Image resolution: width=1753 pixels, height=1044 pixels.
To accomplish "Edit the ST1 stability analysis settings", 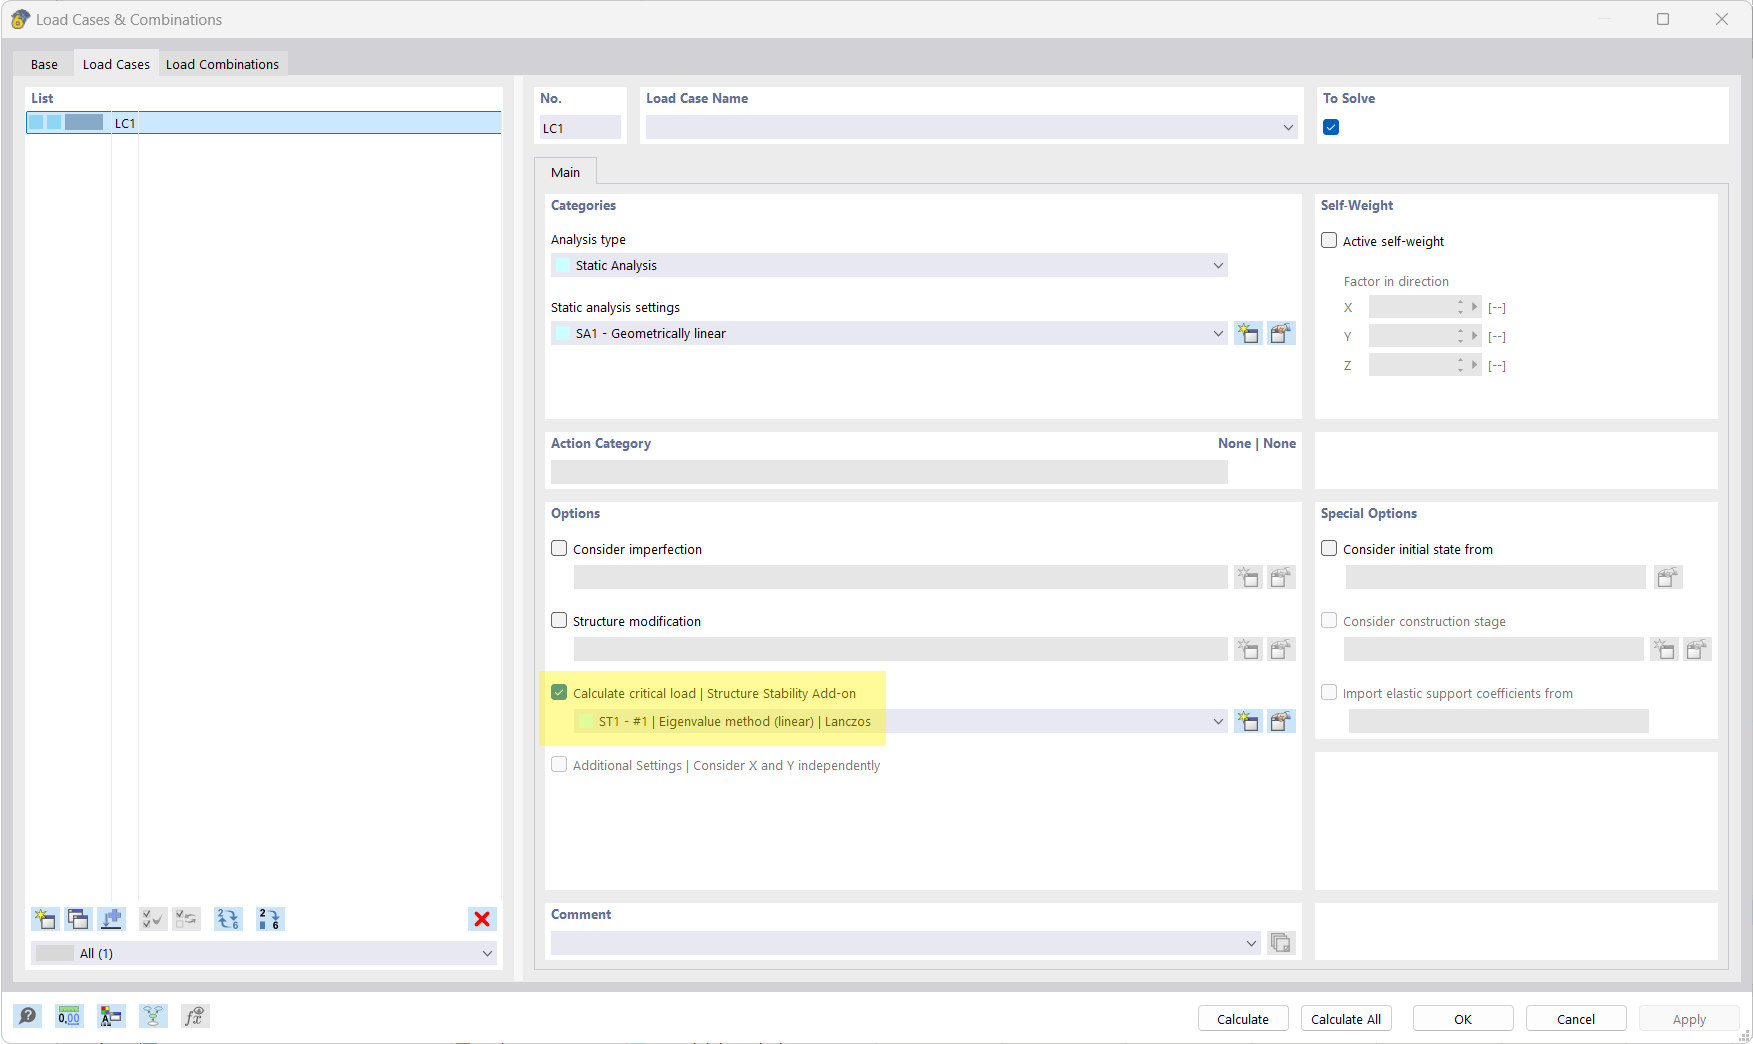I will [1281, 721].
